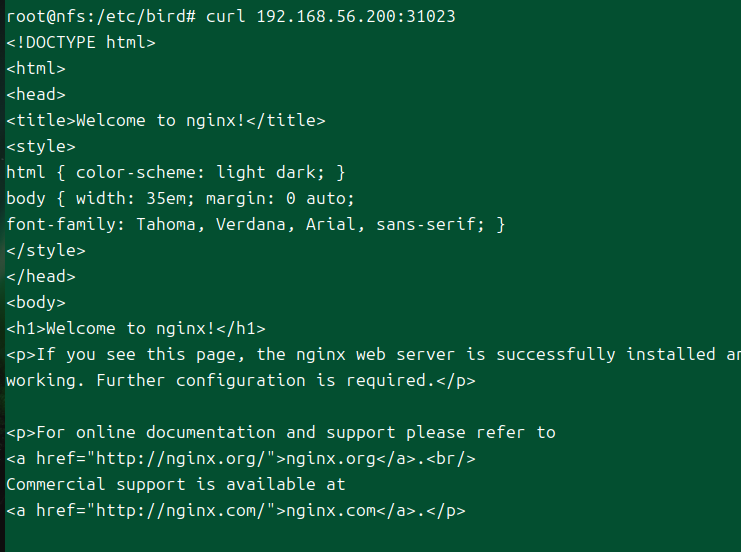
Task: Click the title tag line text
Action: coord(166,121)
